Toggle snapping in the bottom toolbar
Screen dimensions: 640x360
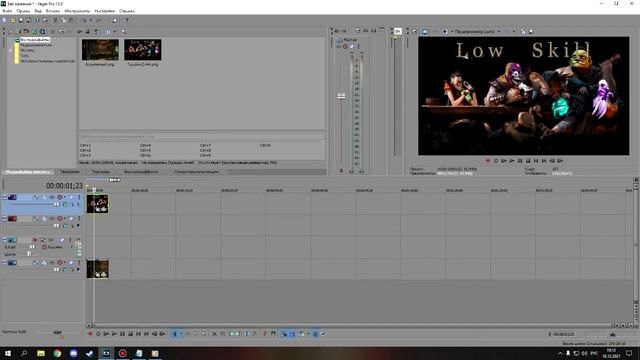click(x=285, y=334)
